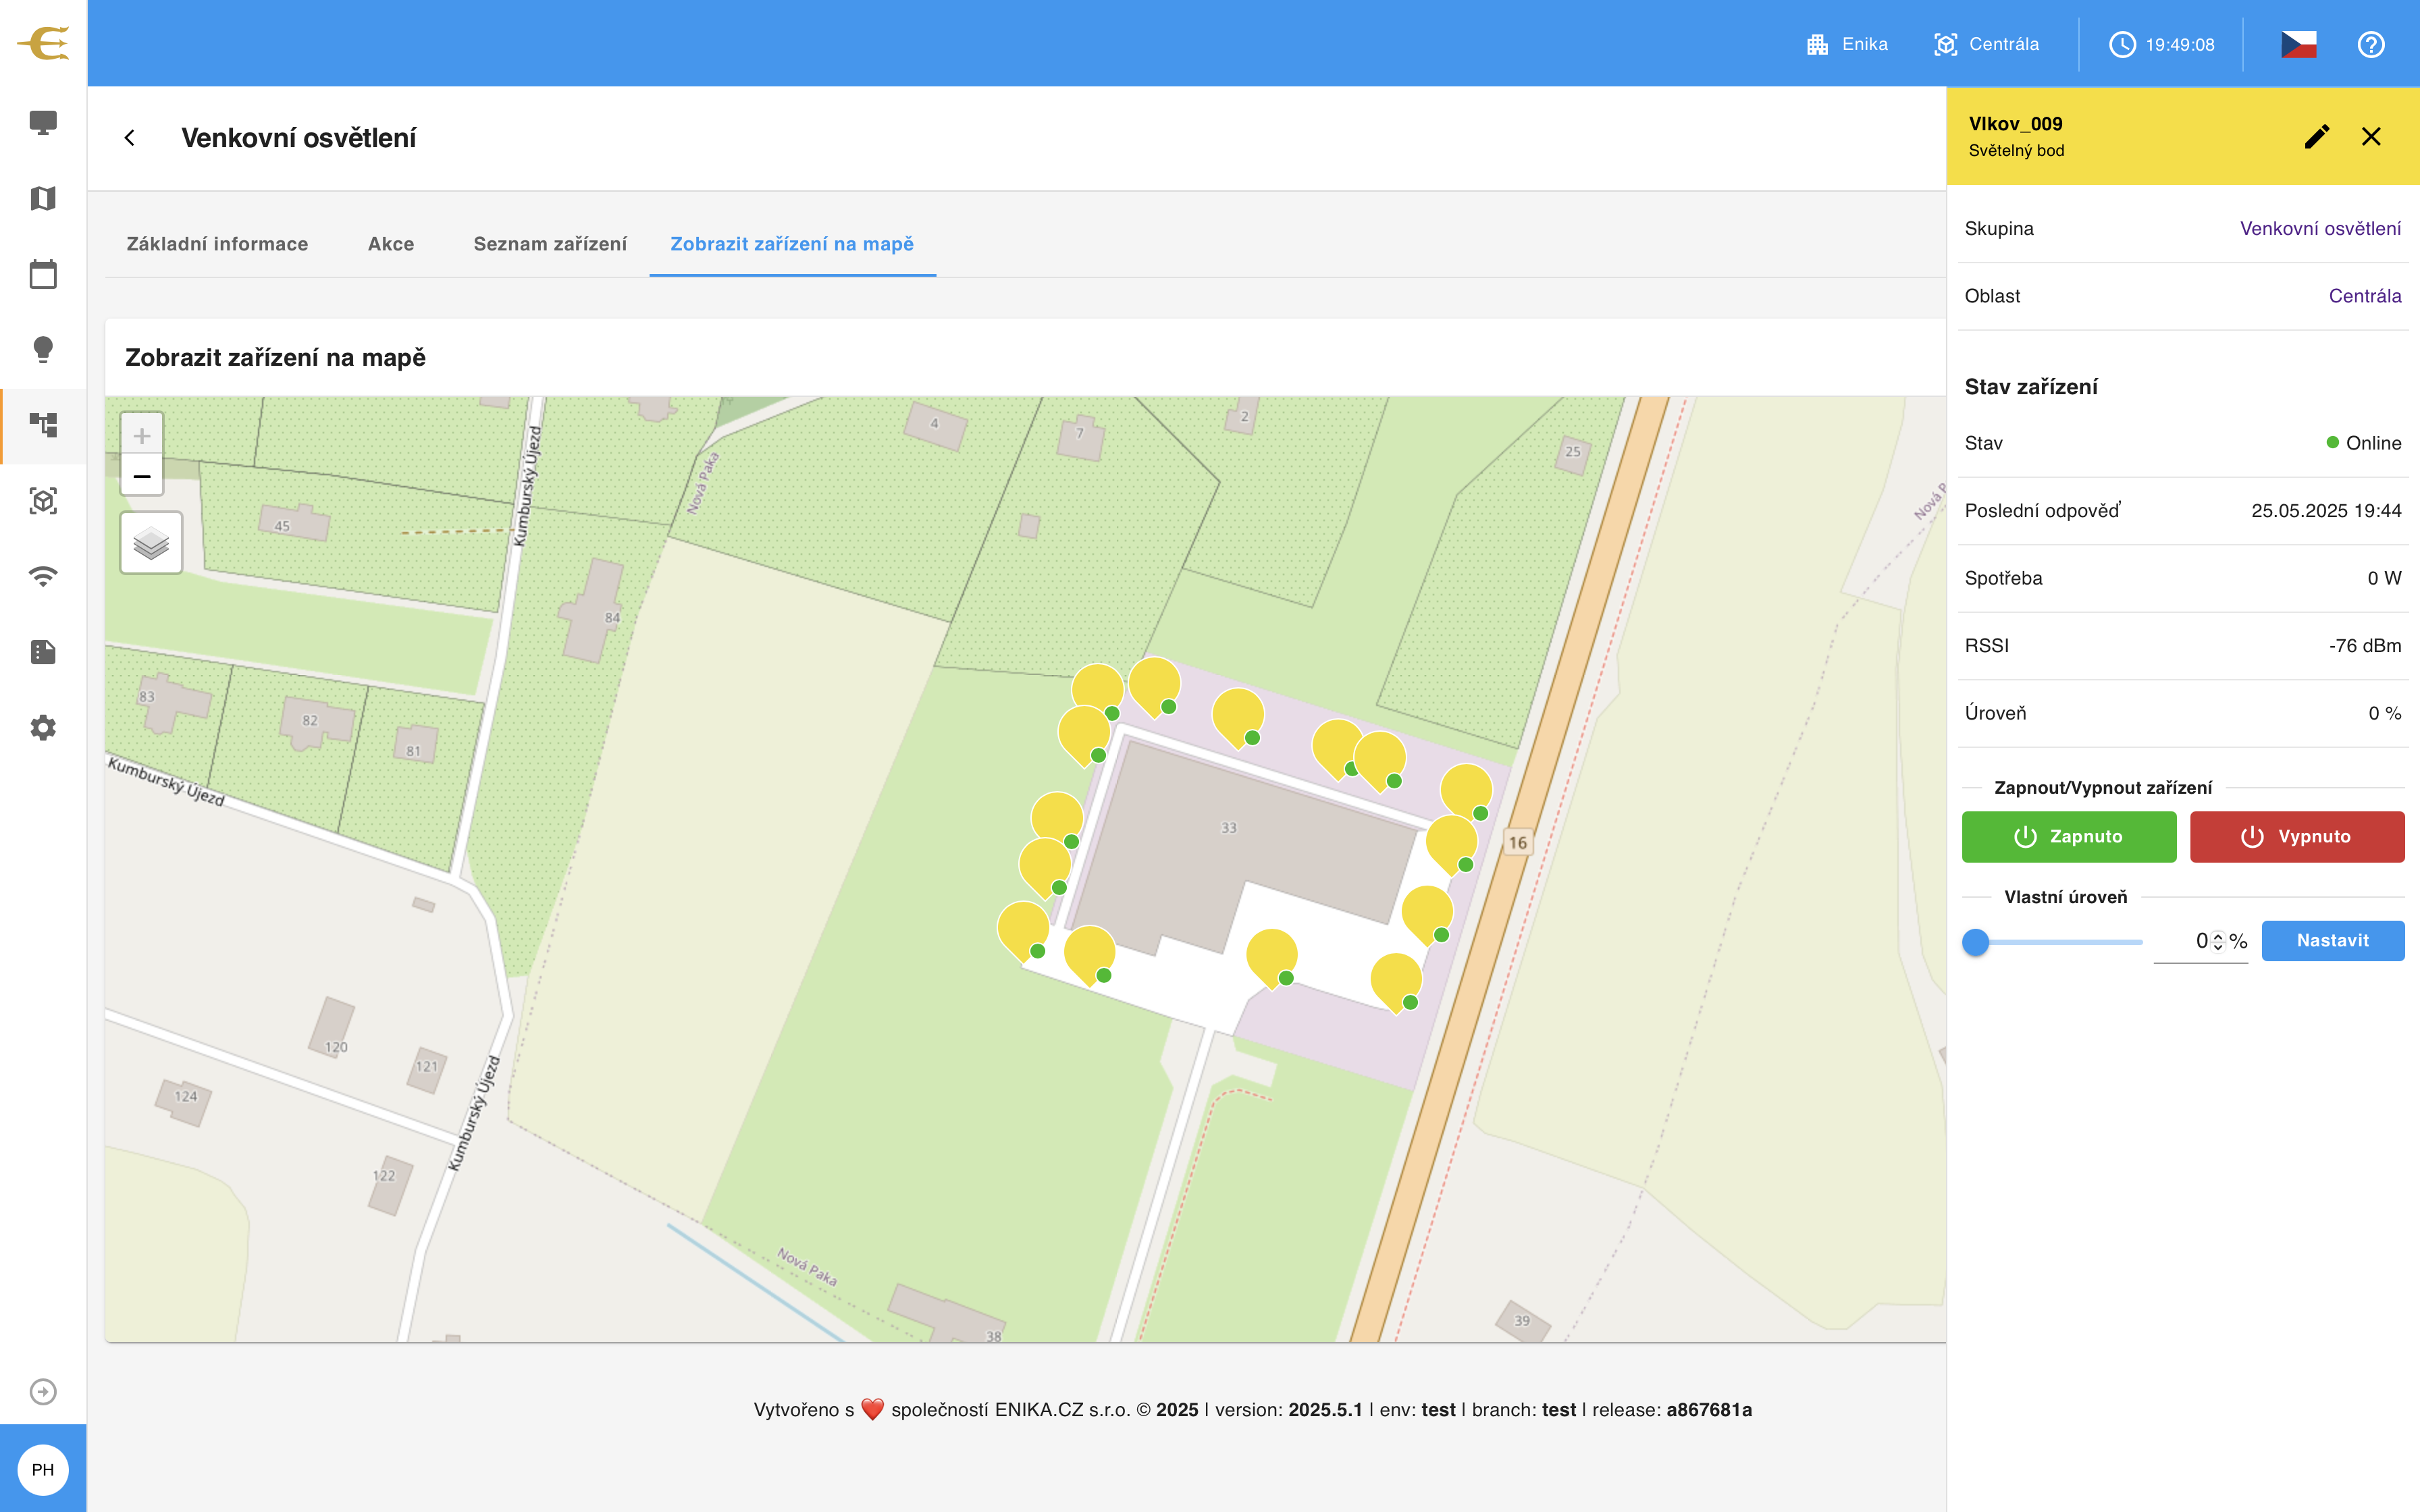Switch to the Základní informace tab
The width and height of the screenshot is (2420, 1512).
(217, 244)
